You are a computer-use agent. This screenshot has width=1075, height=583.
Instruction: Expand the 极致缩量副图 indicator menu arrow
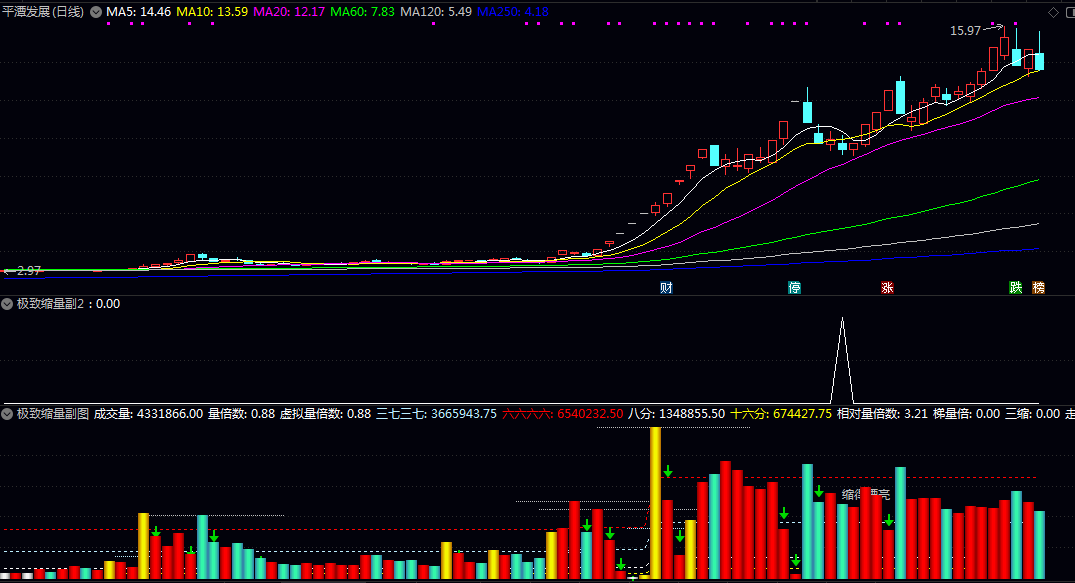tap(8, 413)
